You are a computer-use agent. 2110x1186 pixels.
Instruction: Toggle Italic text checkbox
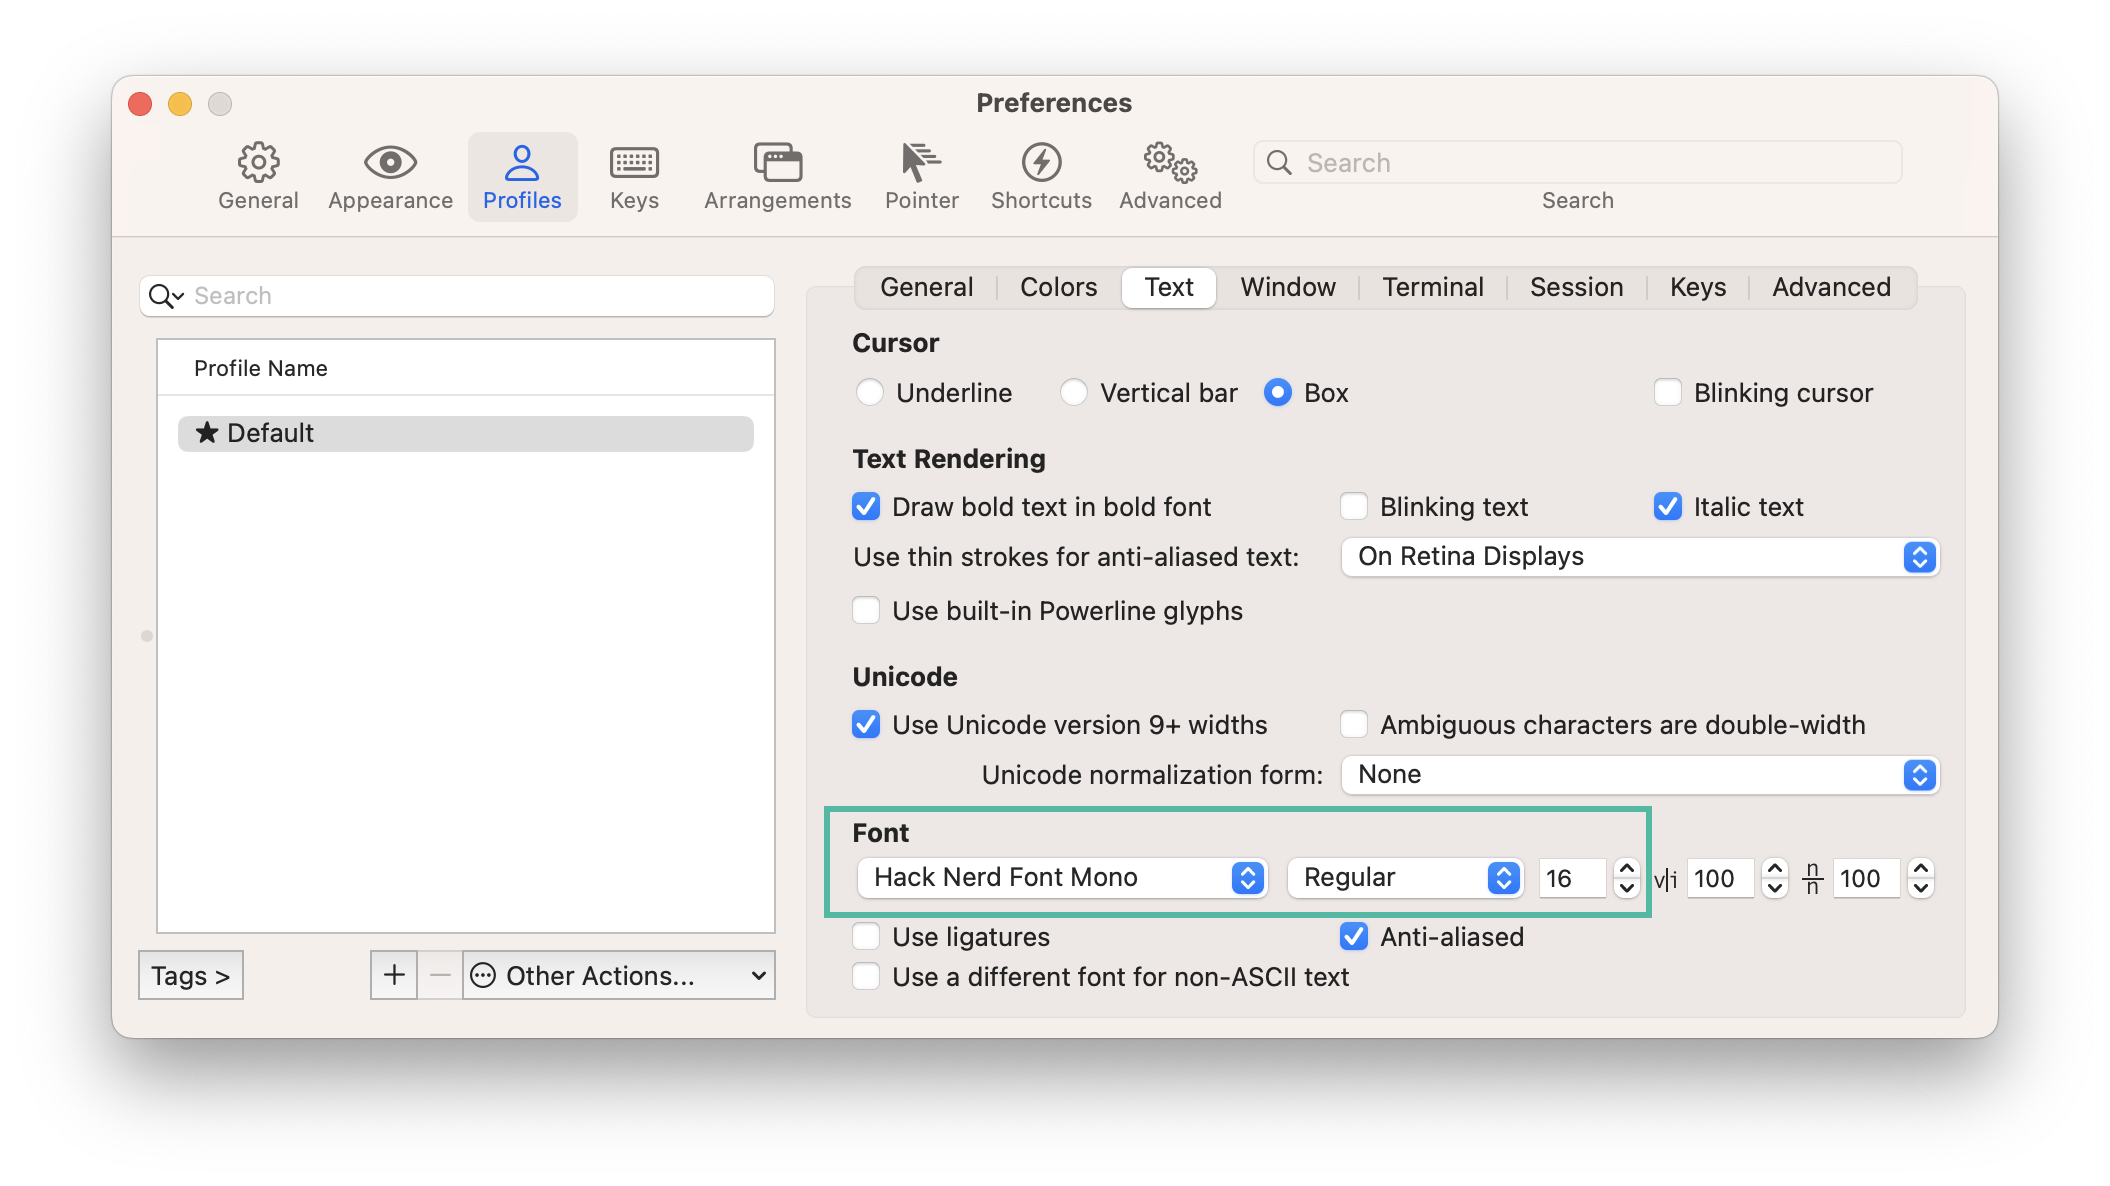[x=1668, y=507]
